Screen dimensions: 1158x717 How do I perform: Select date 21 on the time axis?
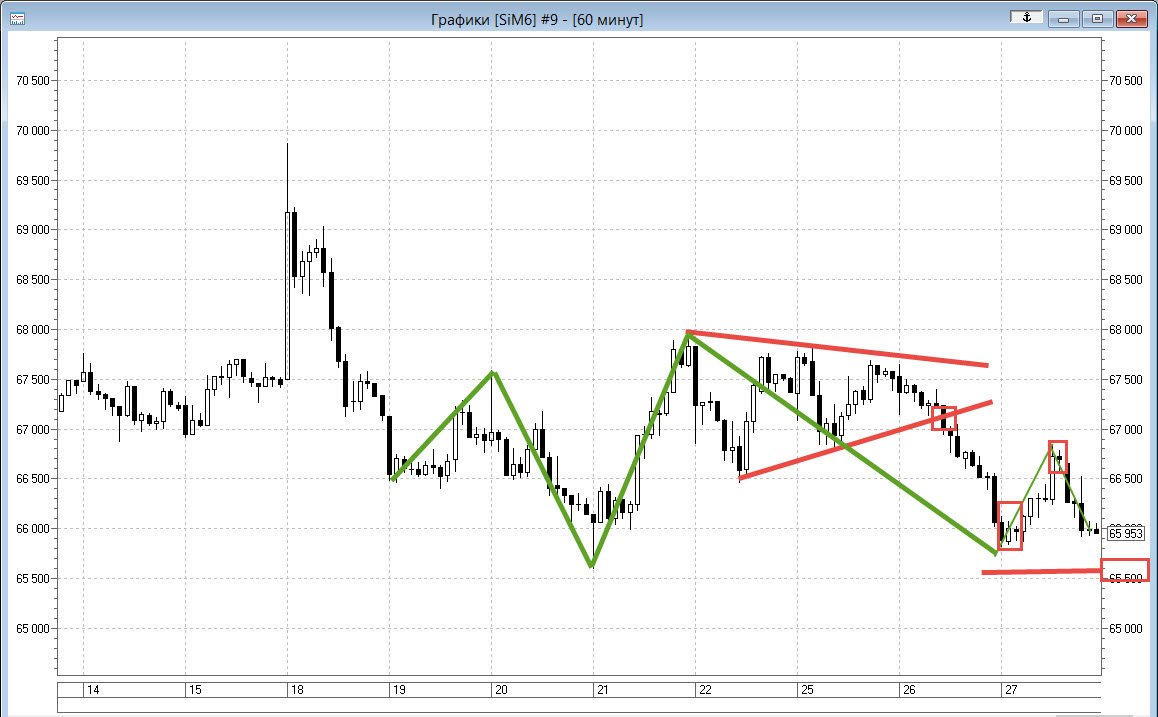(x=603, y=690)
